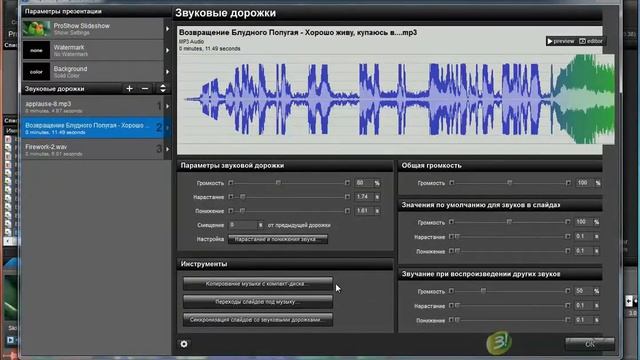This screenshot has width=640, height=360.
Task: Expand the arrow for the applause-8.mp3 track
Action: click(x=167, y=107)
